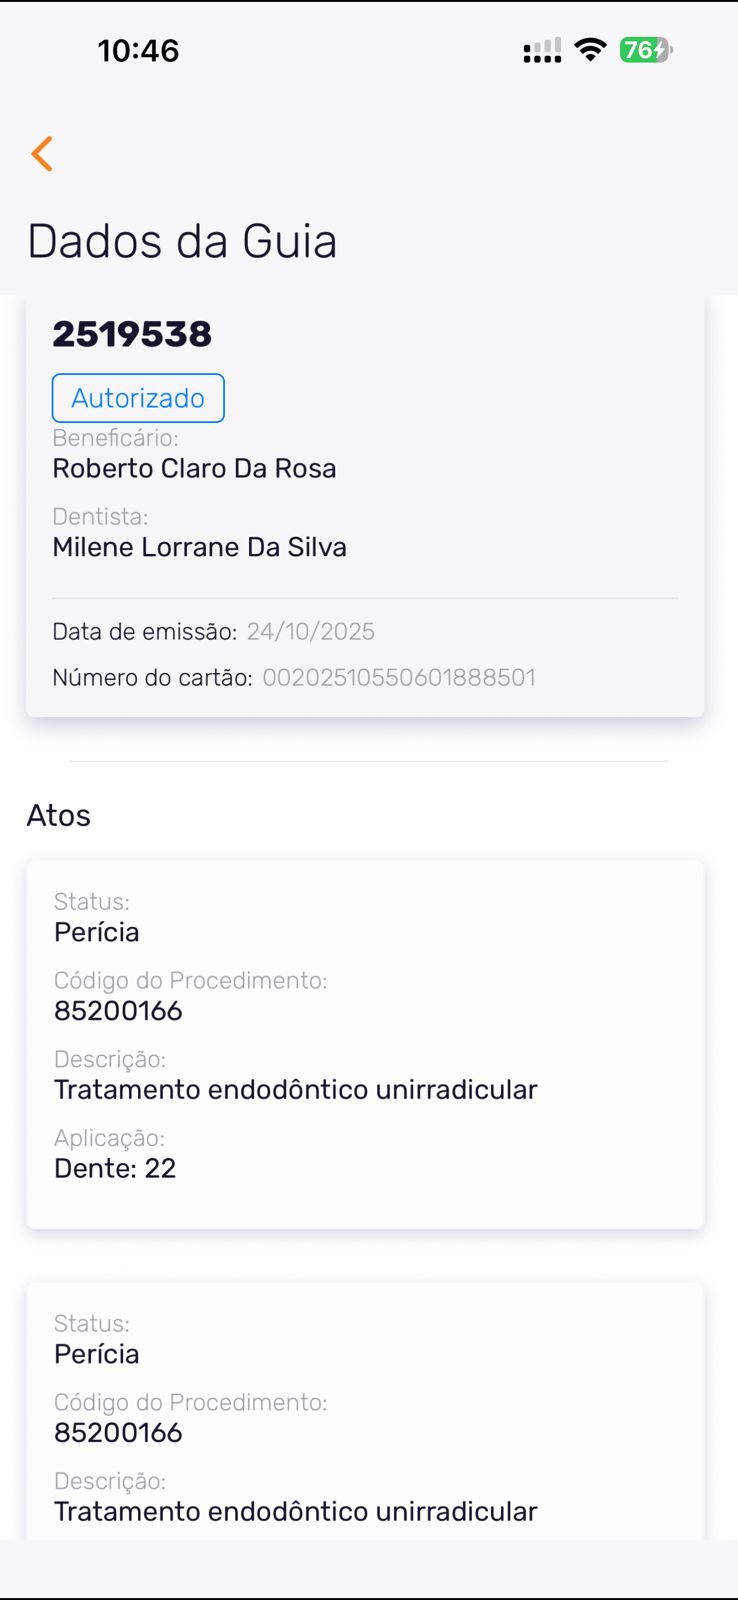Tap first card's Tratamento endodôntico unirradicular description
The image size is (738, 1600).
pyautogui.click(x=295, y=1089)
